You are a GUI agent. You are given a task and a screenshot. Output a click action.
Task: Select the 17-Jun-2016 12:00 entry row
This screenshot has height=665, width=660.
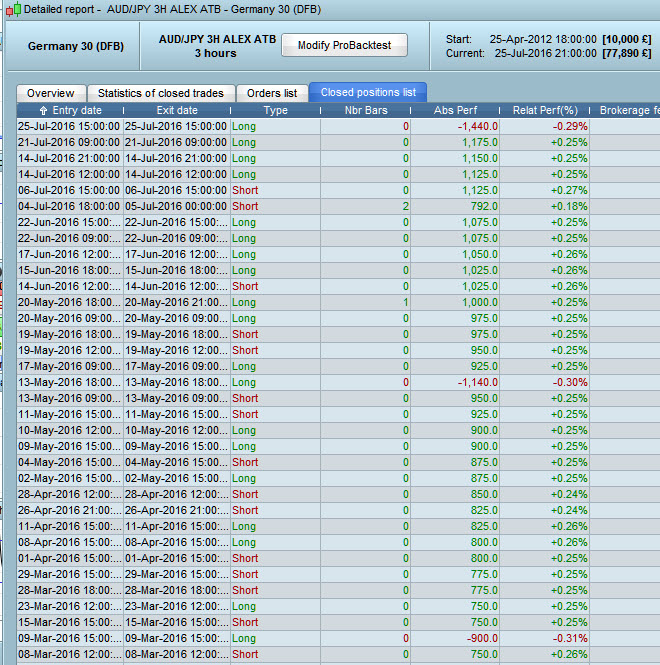338,254
